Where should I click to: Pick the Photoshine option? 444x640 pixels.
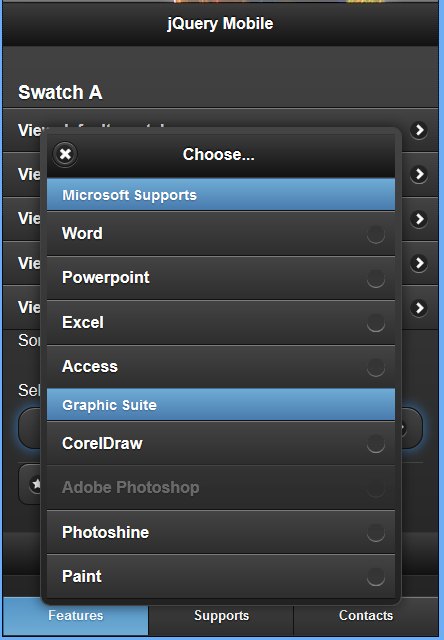(x=221, y=532)
